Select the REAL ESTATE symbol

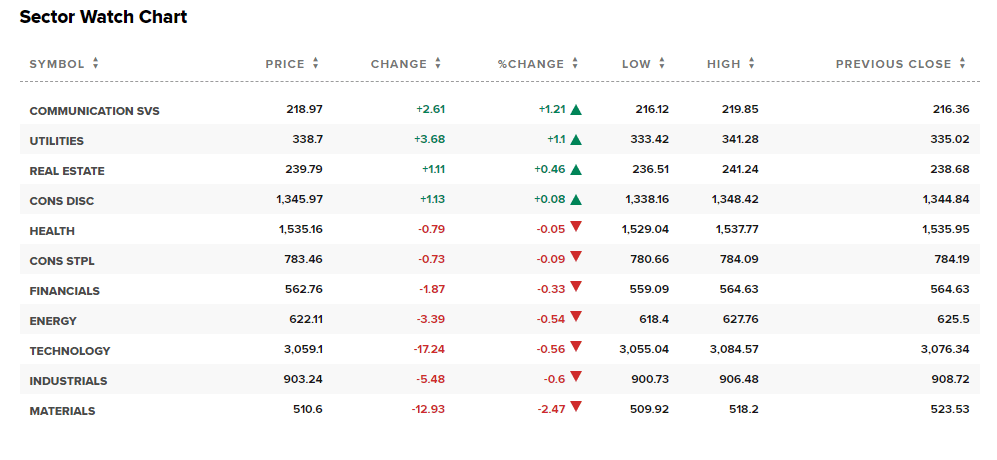67,171
